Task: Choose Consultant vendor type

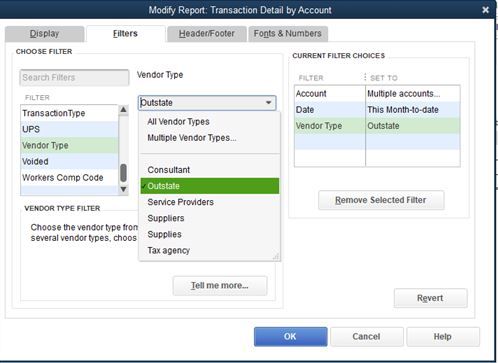Action: pyautogui.click(x=210, y=170)
